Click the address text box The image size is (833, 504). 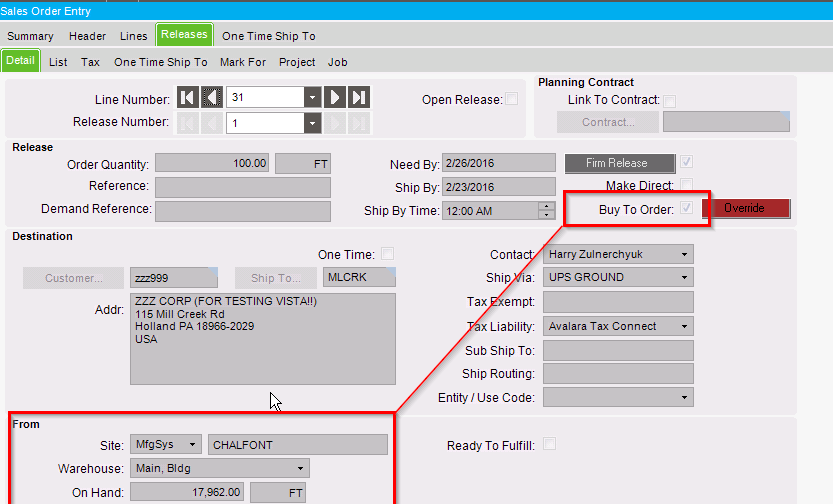click(x=263, y=339)
